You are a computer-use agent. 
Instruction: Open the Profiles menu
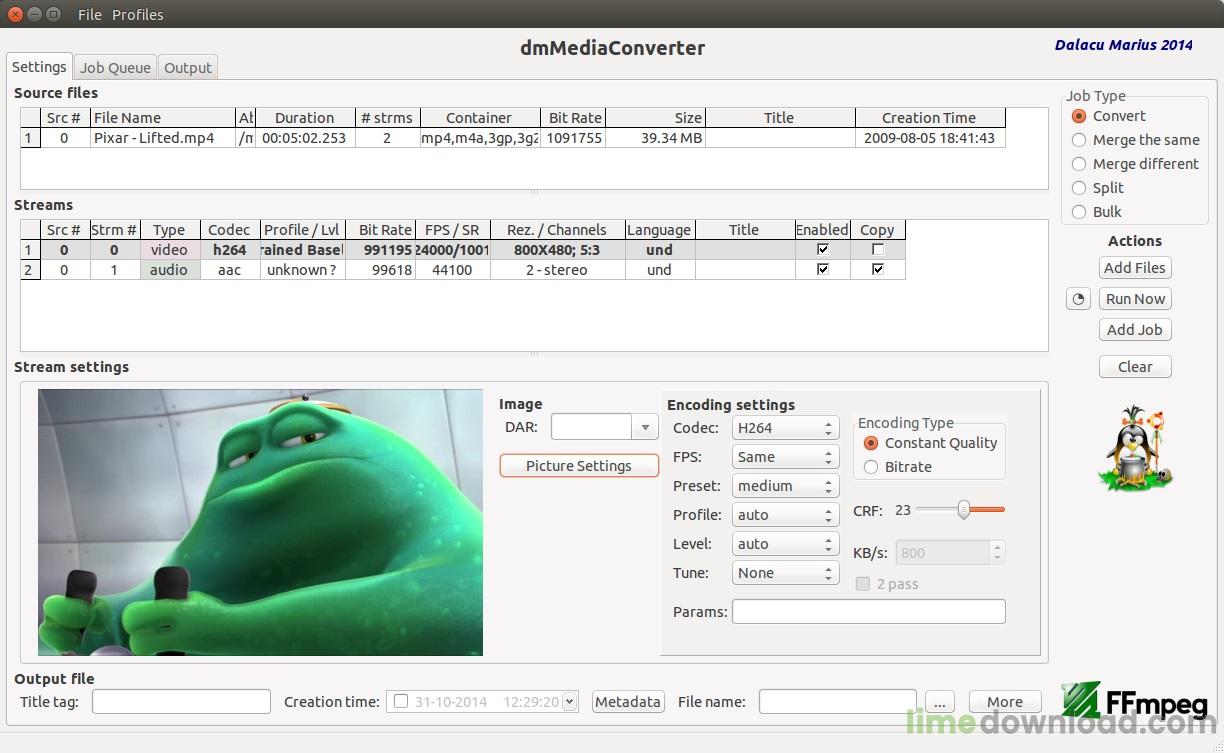click(137, 14)
